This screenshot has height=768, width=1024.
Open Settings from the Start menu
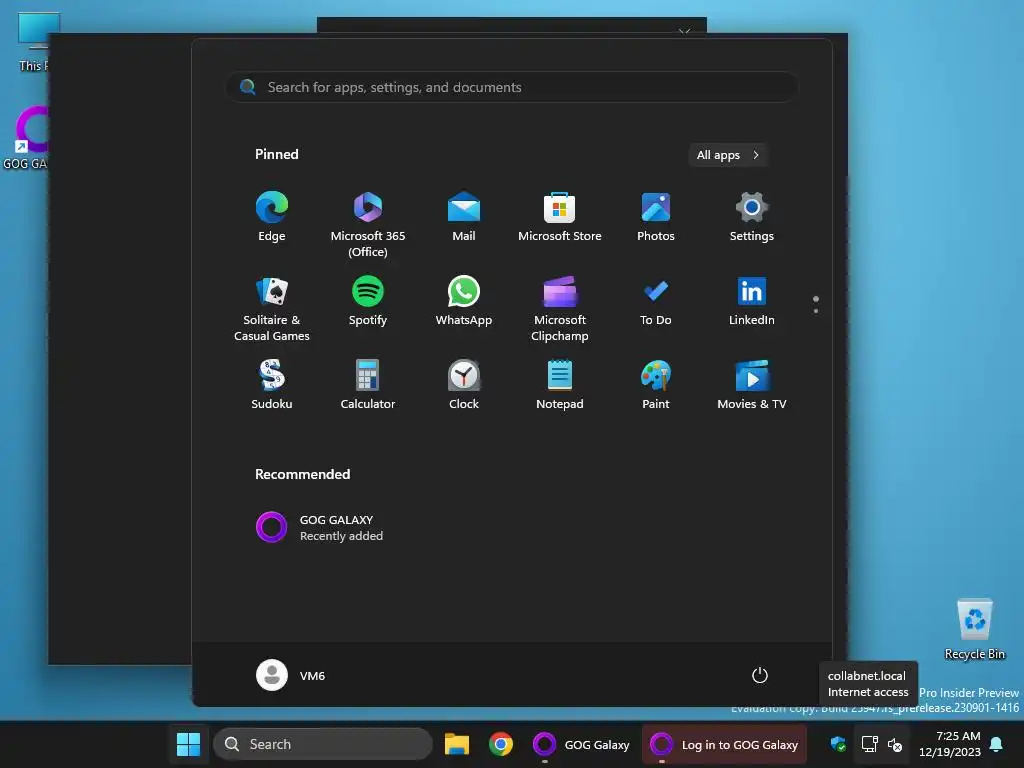coord(752,217)
